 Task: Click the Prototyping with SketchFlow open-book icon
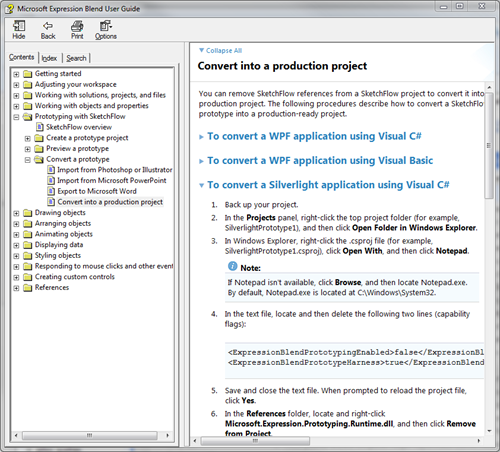[28, 116]
